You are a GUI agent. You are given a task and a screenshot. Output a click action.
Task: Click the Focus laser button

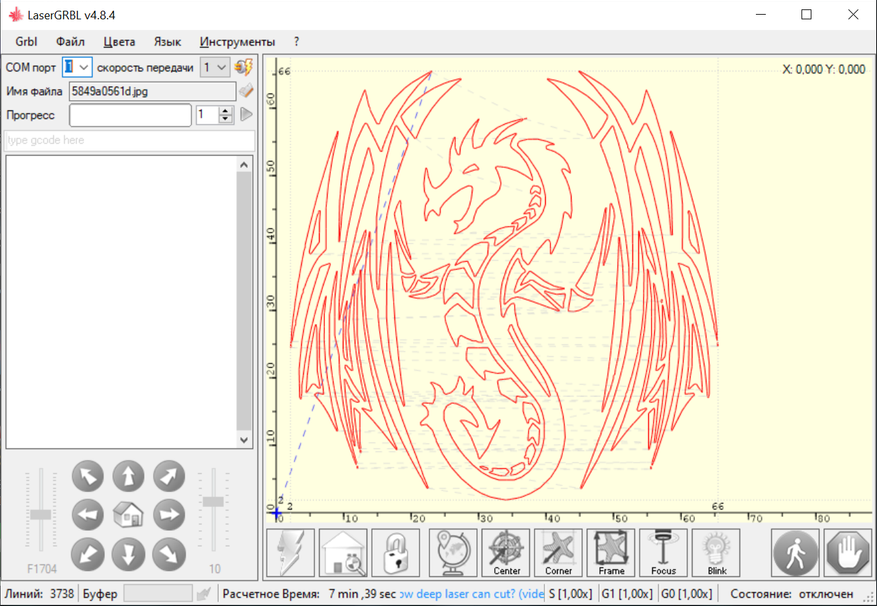tap(663, 553)
